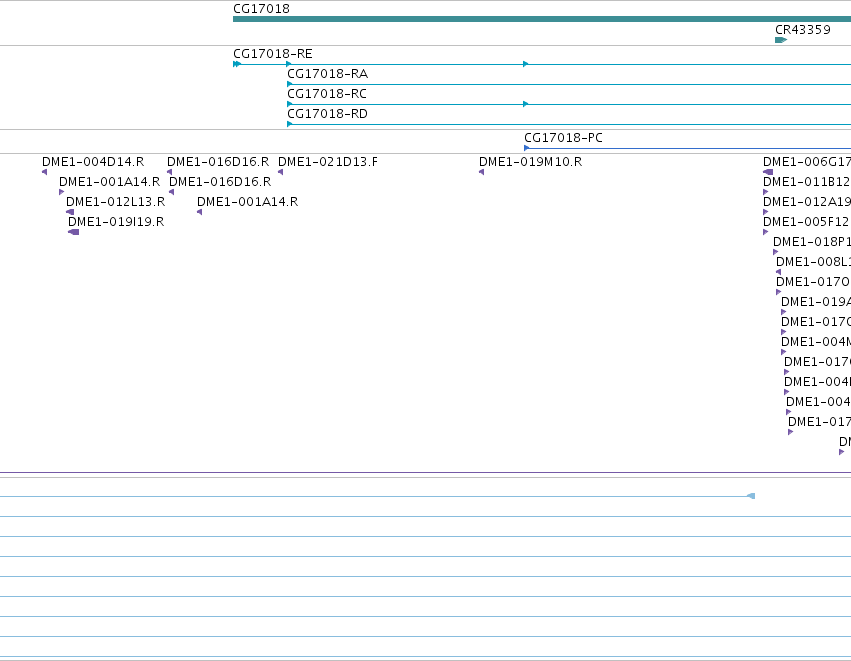Viewport: 851px width, 661px height.
Task: Click DME1-001A14.R in the DME1-012L13.R row
Action: (x=247, y=202)
